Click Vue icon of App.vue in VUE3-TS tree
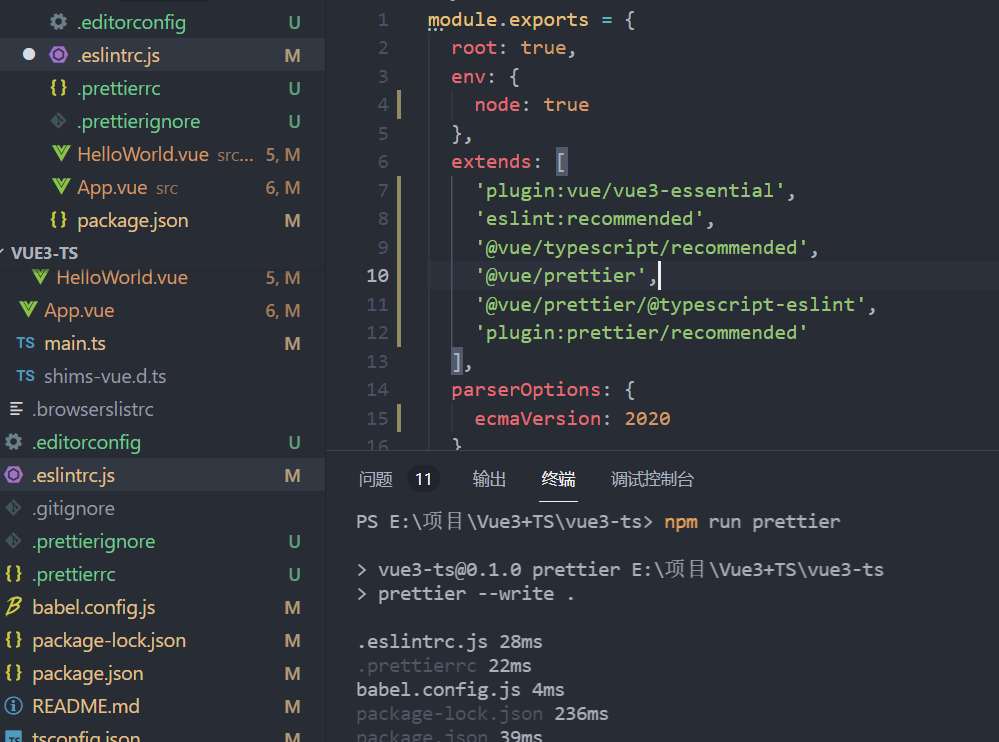Screen dimensions: 999x742 [28, 310]
